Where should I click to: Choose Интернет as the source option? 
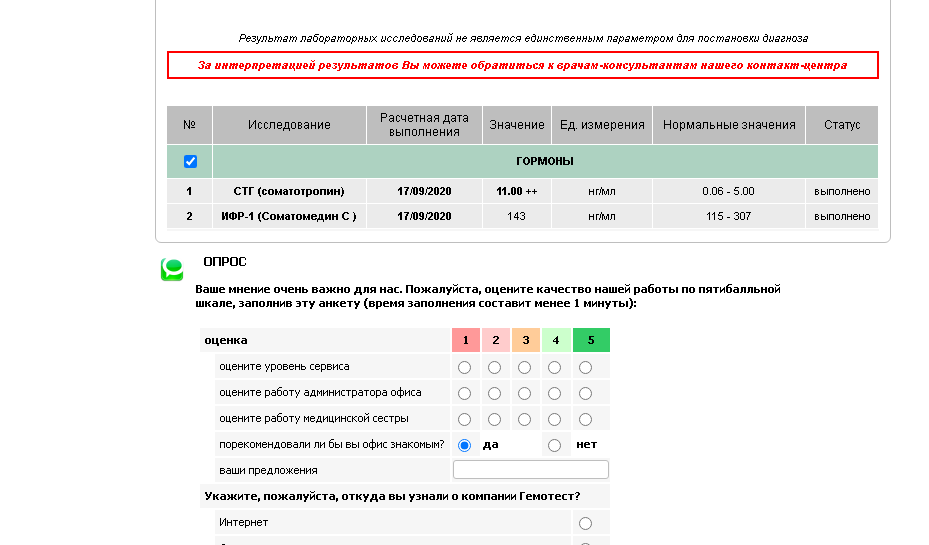pos(585,523)
